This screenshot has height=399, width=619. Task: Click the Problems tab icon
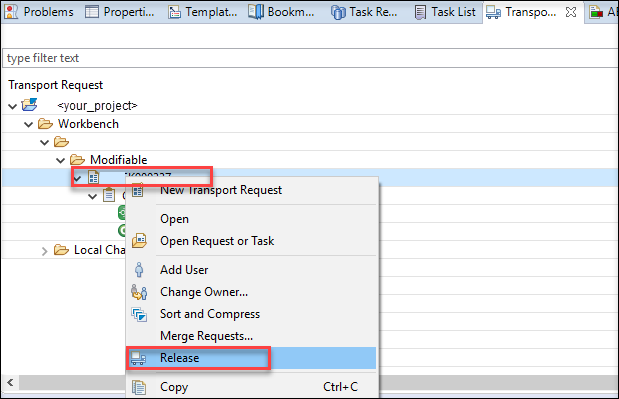[11, 12]
